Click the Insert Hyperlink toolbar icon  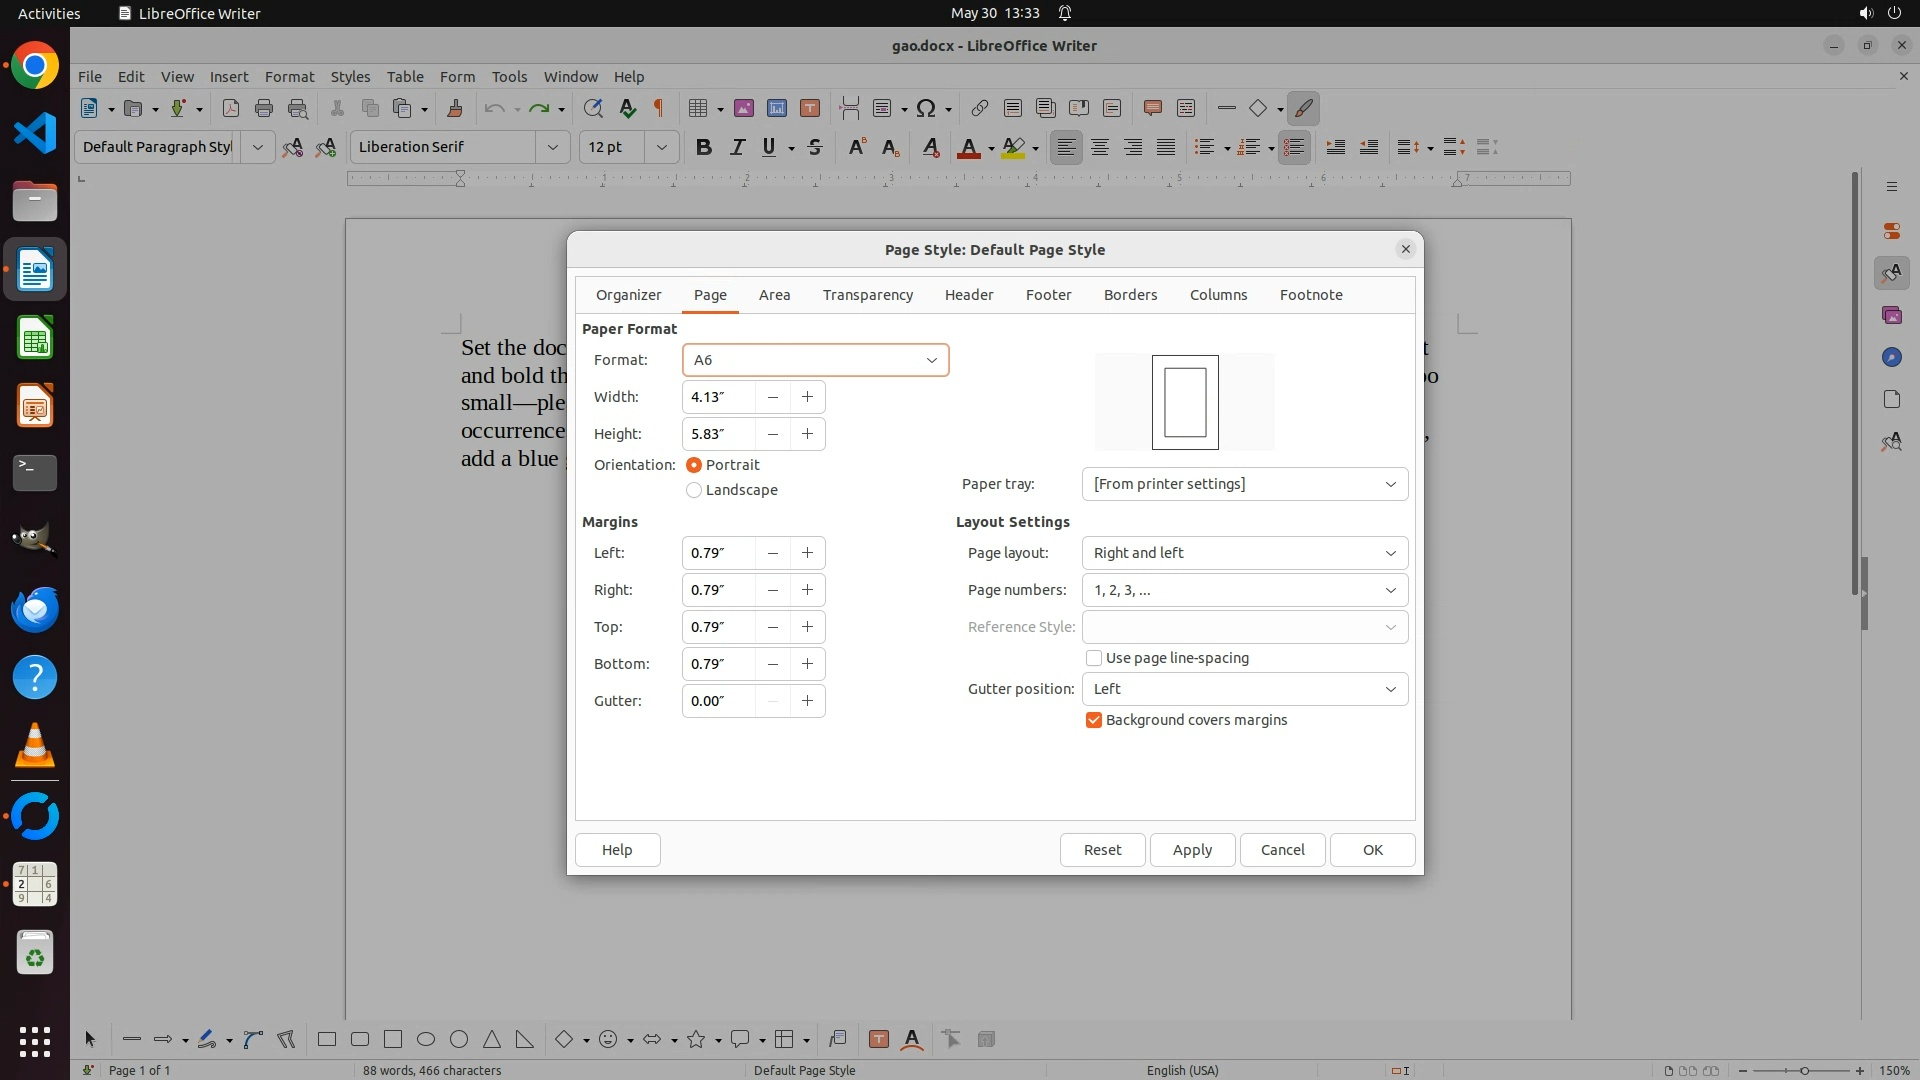coord(980,108)
